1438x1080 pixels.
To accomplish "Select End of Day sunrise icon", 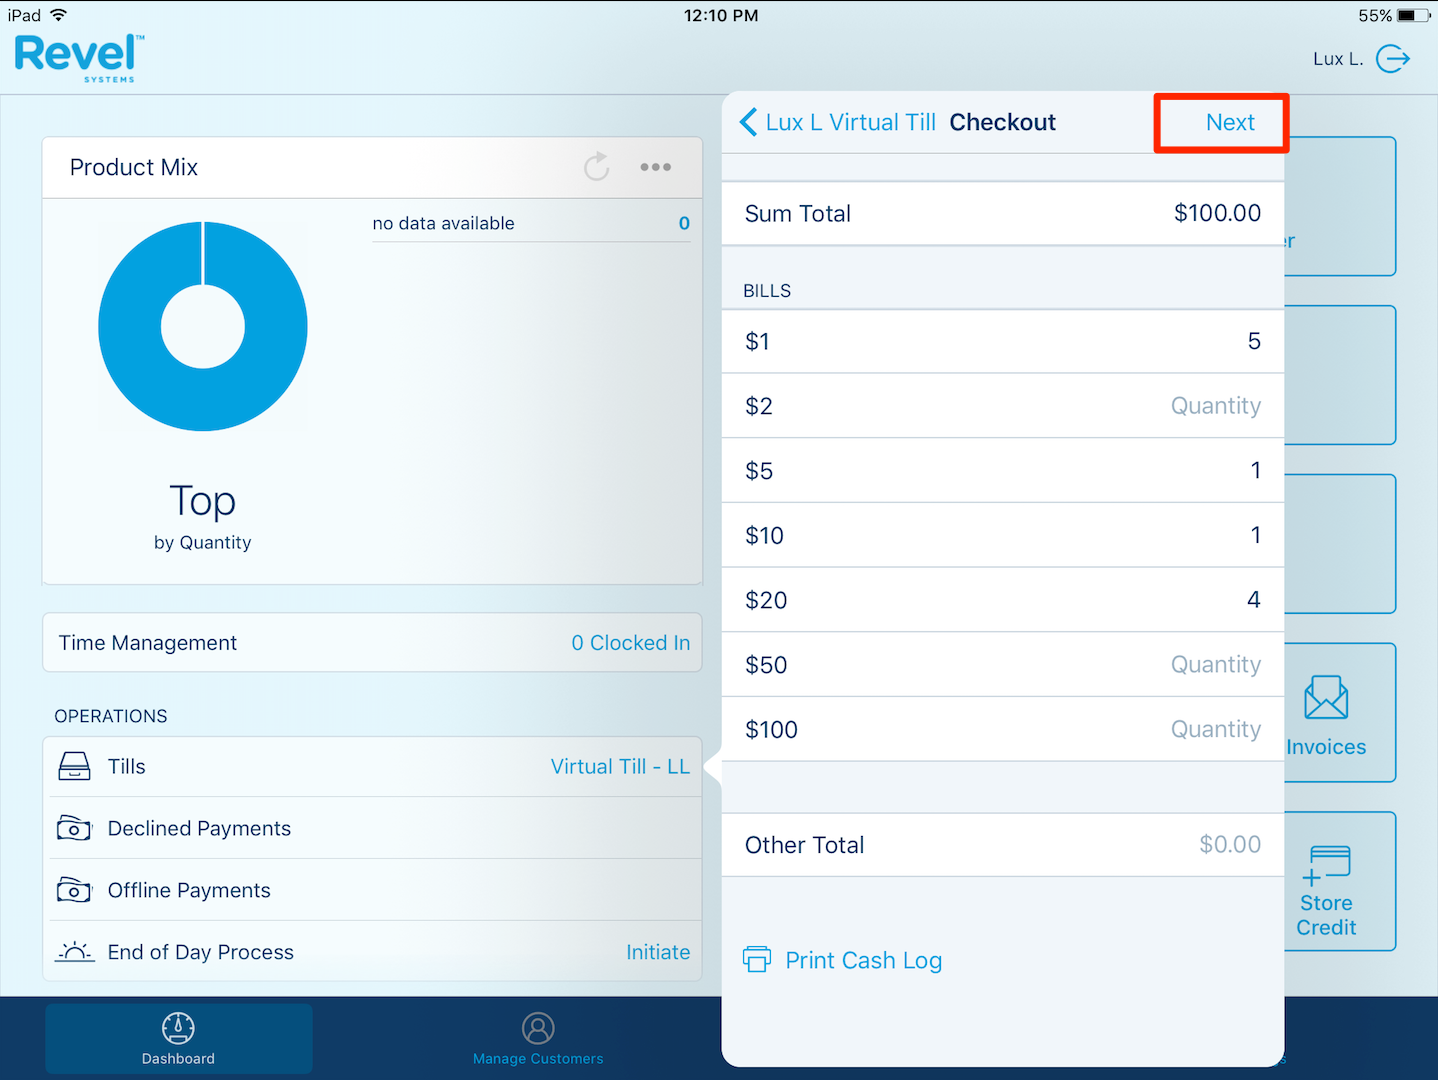I will point(75,952).
